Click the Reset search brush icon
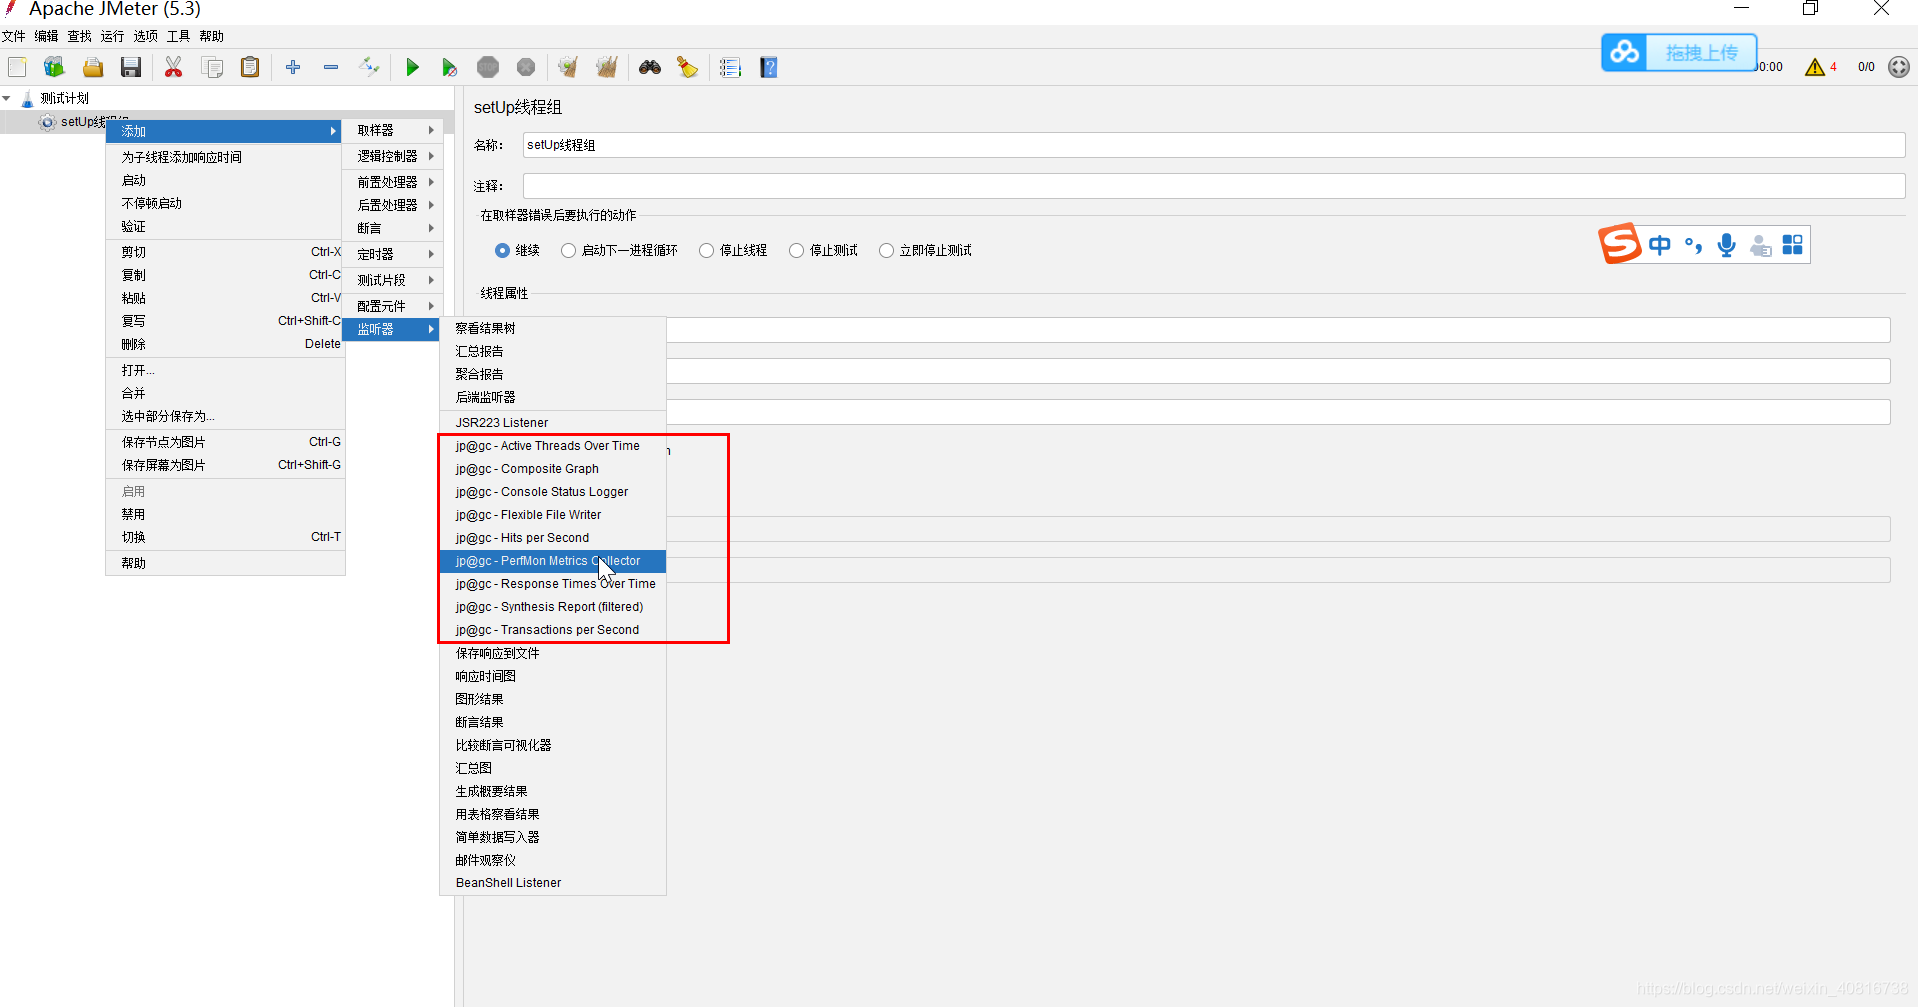Viewport: 1918px width, 1007px height. pyautogui.click(x=688, y=67)
